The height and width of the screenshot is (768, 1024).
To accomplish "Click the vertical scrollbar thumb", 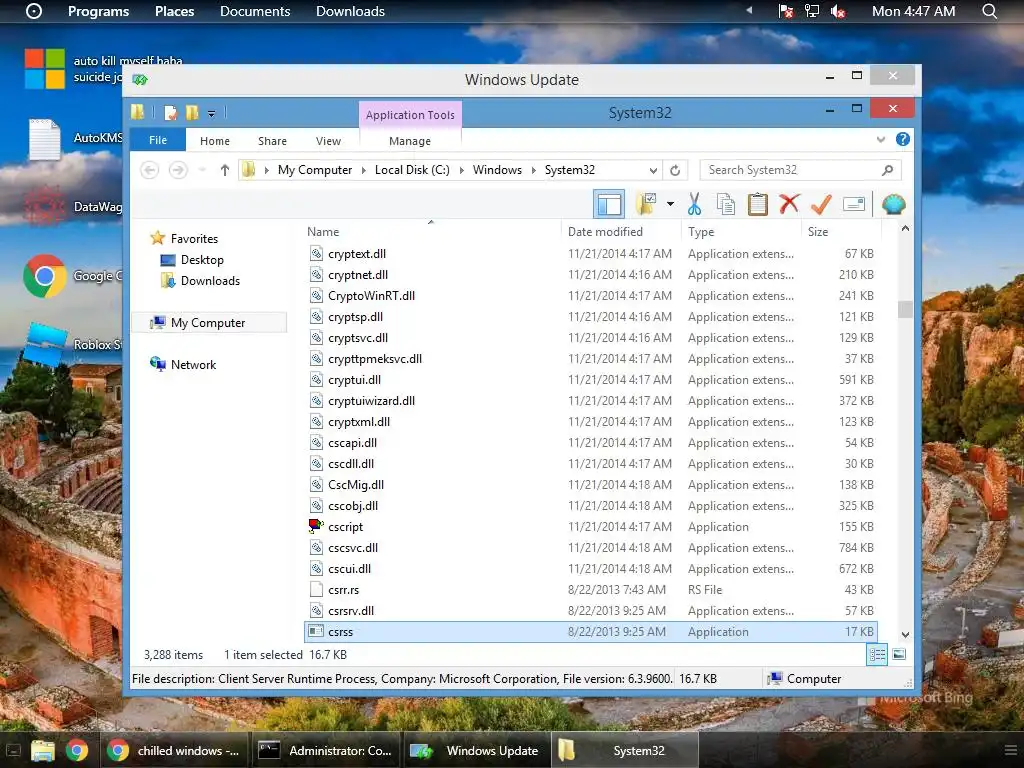I will coord(905,309).
